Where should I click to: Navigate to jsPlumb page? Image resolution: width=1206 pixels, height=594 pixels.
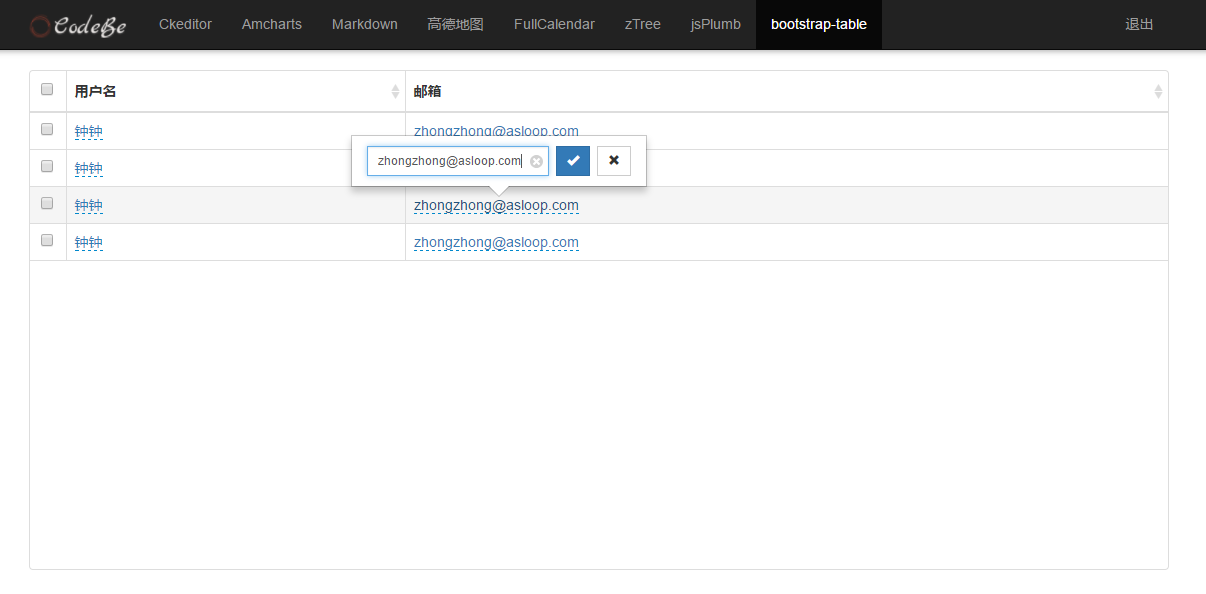(716, 24)
